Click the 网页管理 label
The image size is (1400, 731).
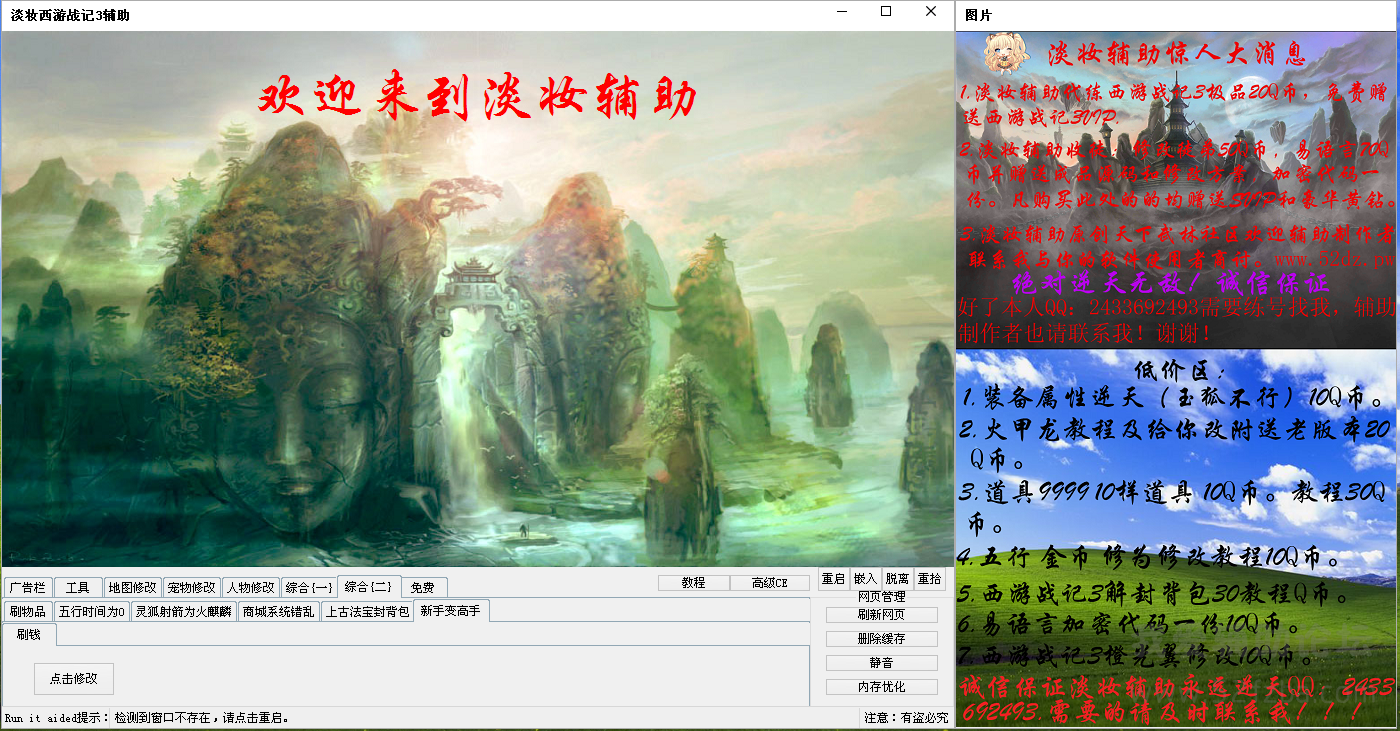click(882, 597)
